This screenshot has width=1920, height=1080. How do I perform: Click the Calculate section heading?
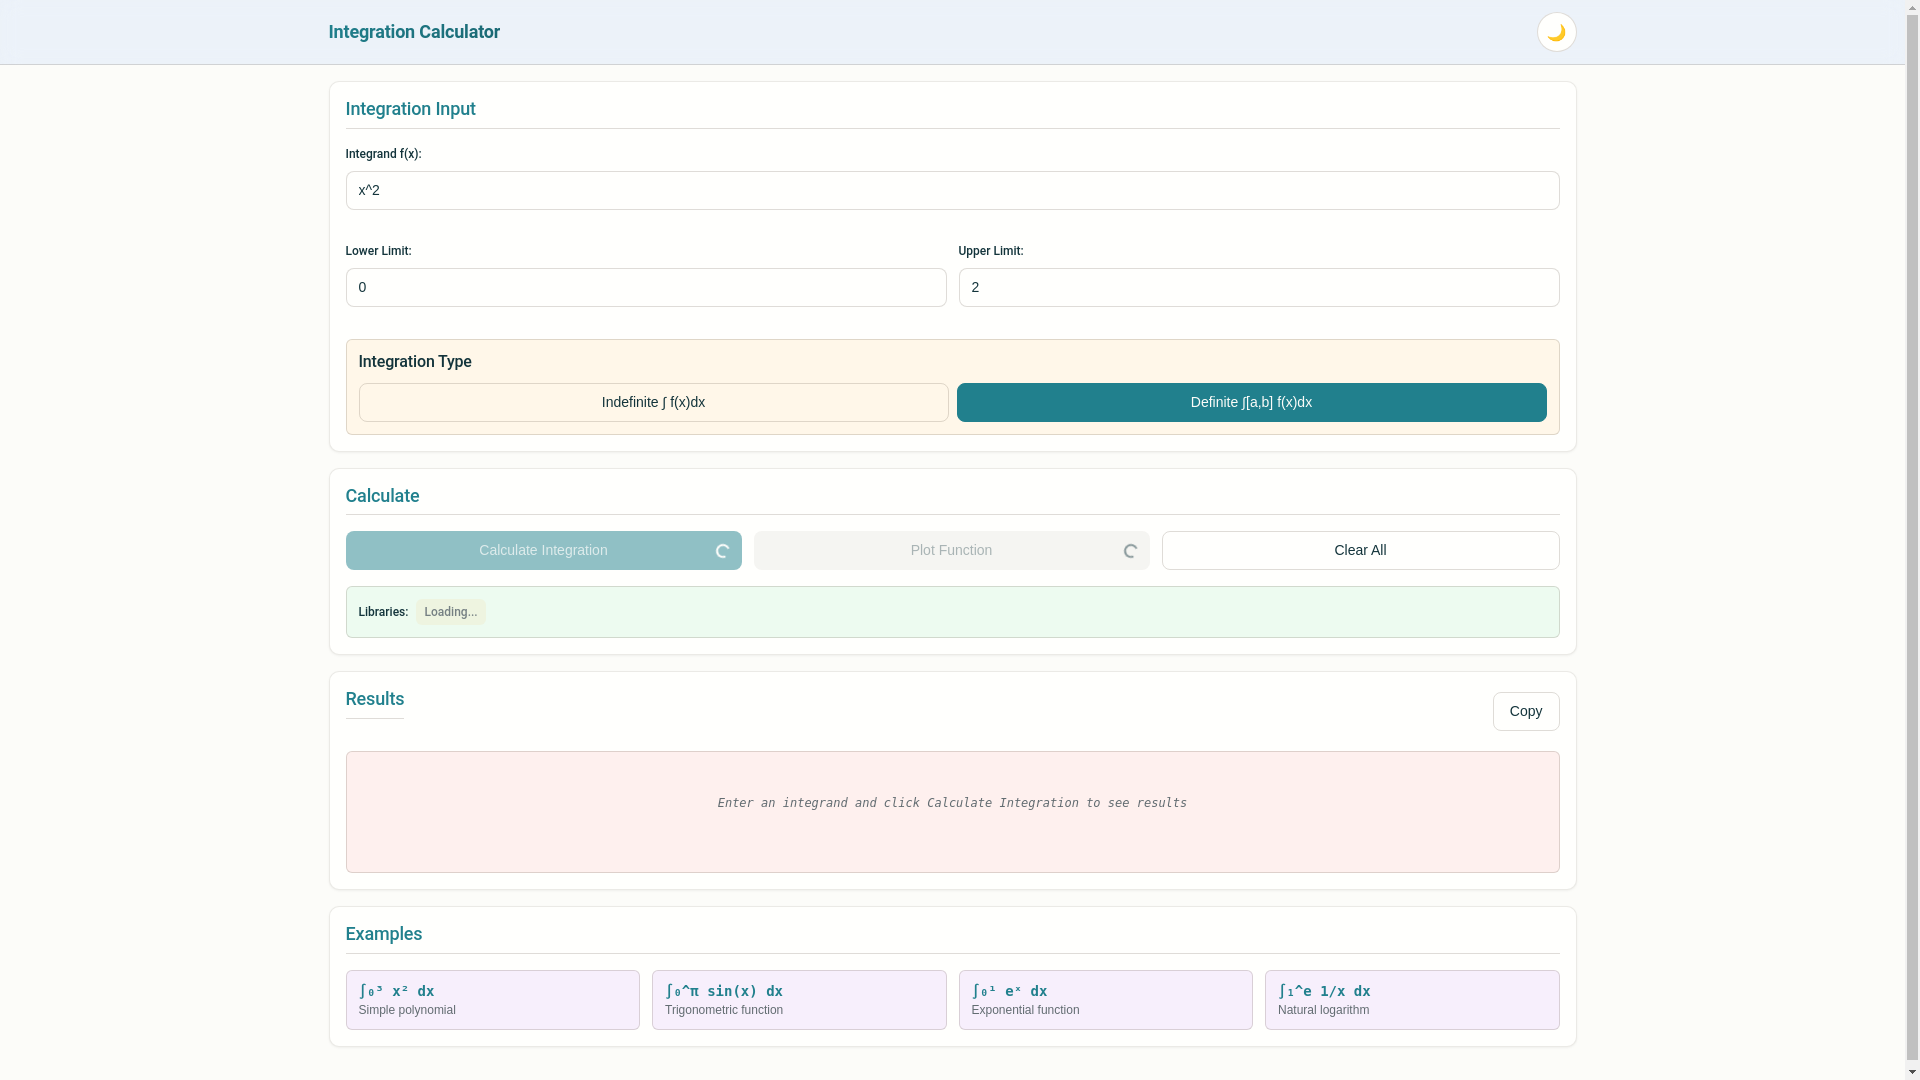tap(383, 496)
